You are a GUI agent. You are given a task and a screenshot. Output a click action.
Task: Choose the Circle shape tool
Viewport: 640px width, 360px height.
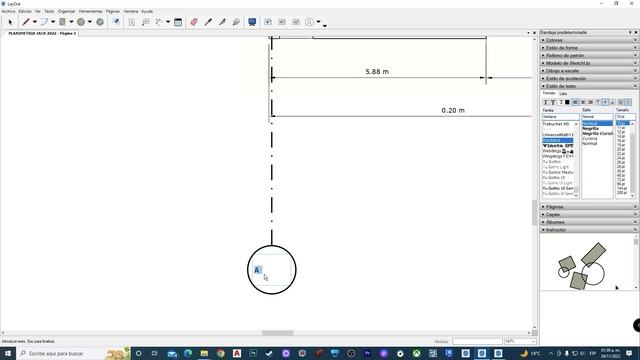coord(81,22)
